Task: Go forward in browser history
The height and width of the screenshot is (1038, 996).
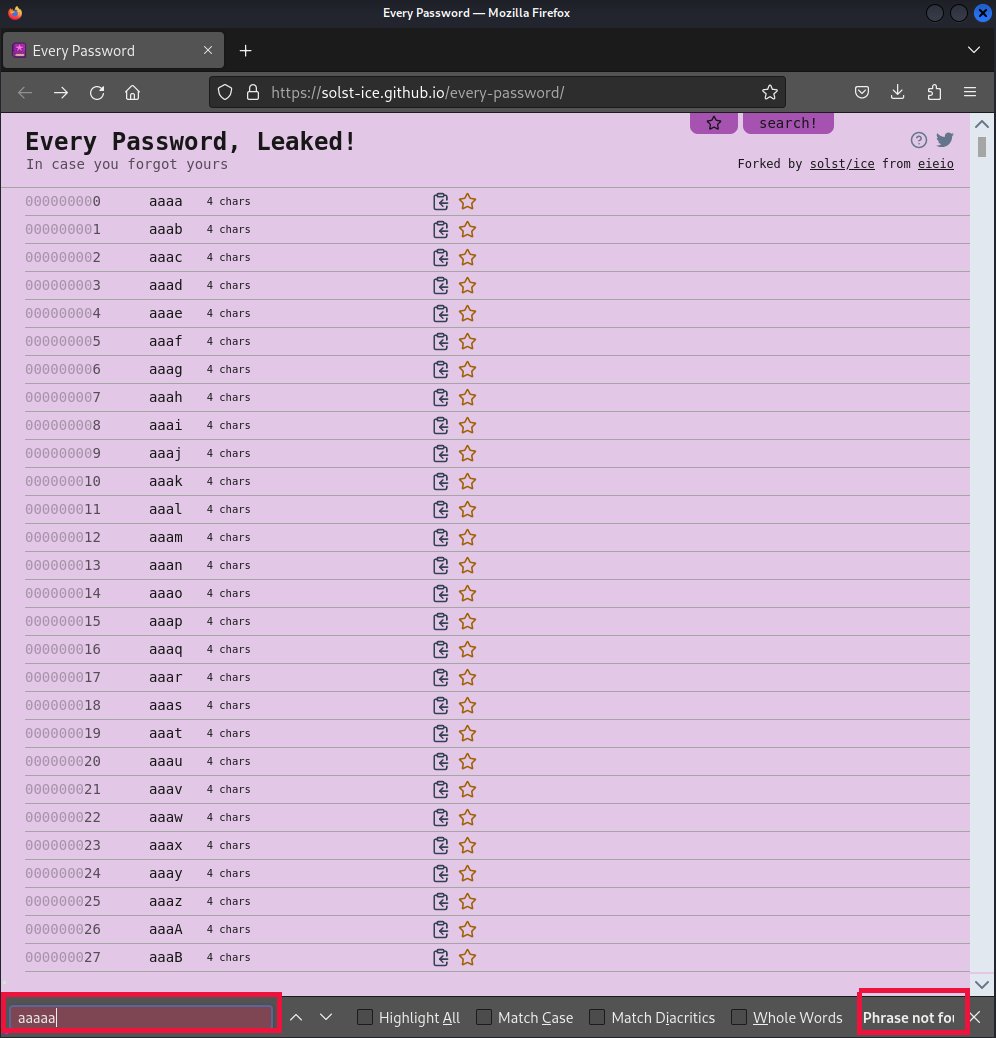Action: click(61, 93)
